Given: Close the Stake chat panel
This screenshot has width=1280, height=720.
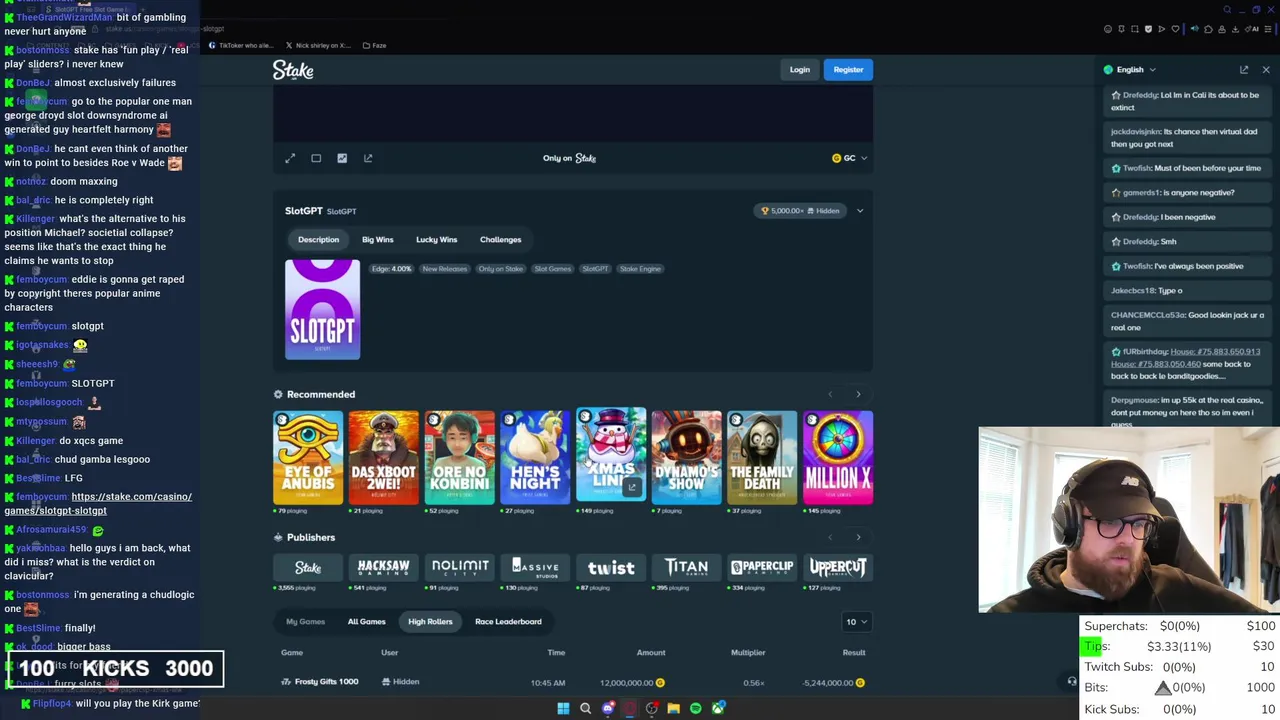Looking at the screenshot, I should click(x=1266, y=70).
